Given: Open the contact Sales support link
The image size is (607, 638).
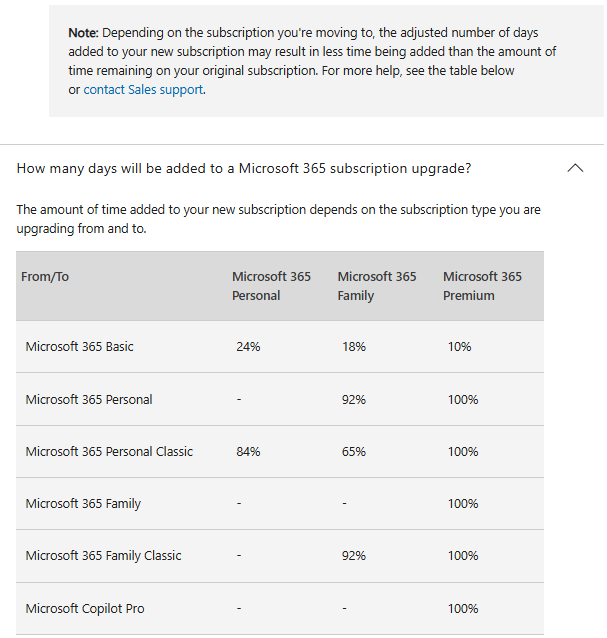Looking at the screenshot, I should coord(143,90).
